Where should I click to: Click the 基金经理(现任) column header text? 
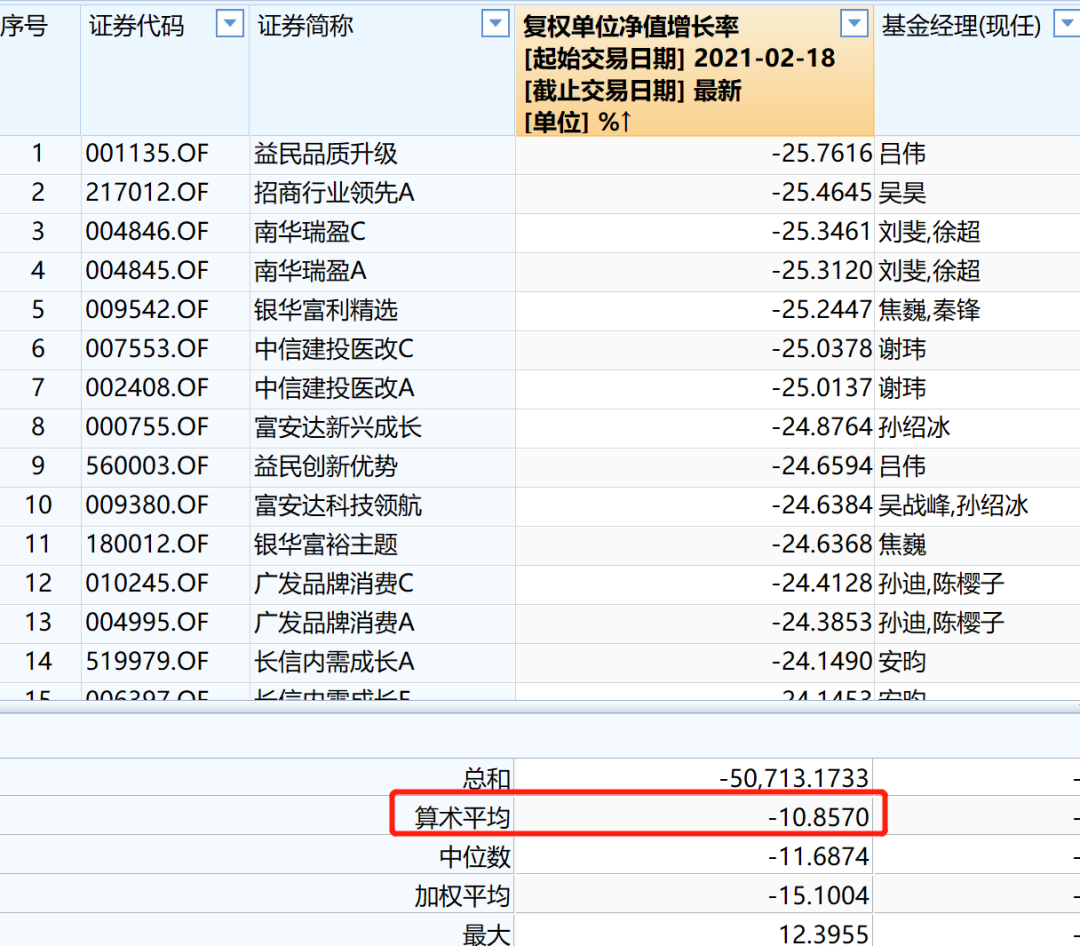pyautogui.click(x=962, y=26)
